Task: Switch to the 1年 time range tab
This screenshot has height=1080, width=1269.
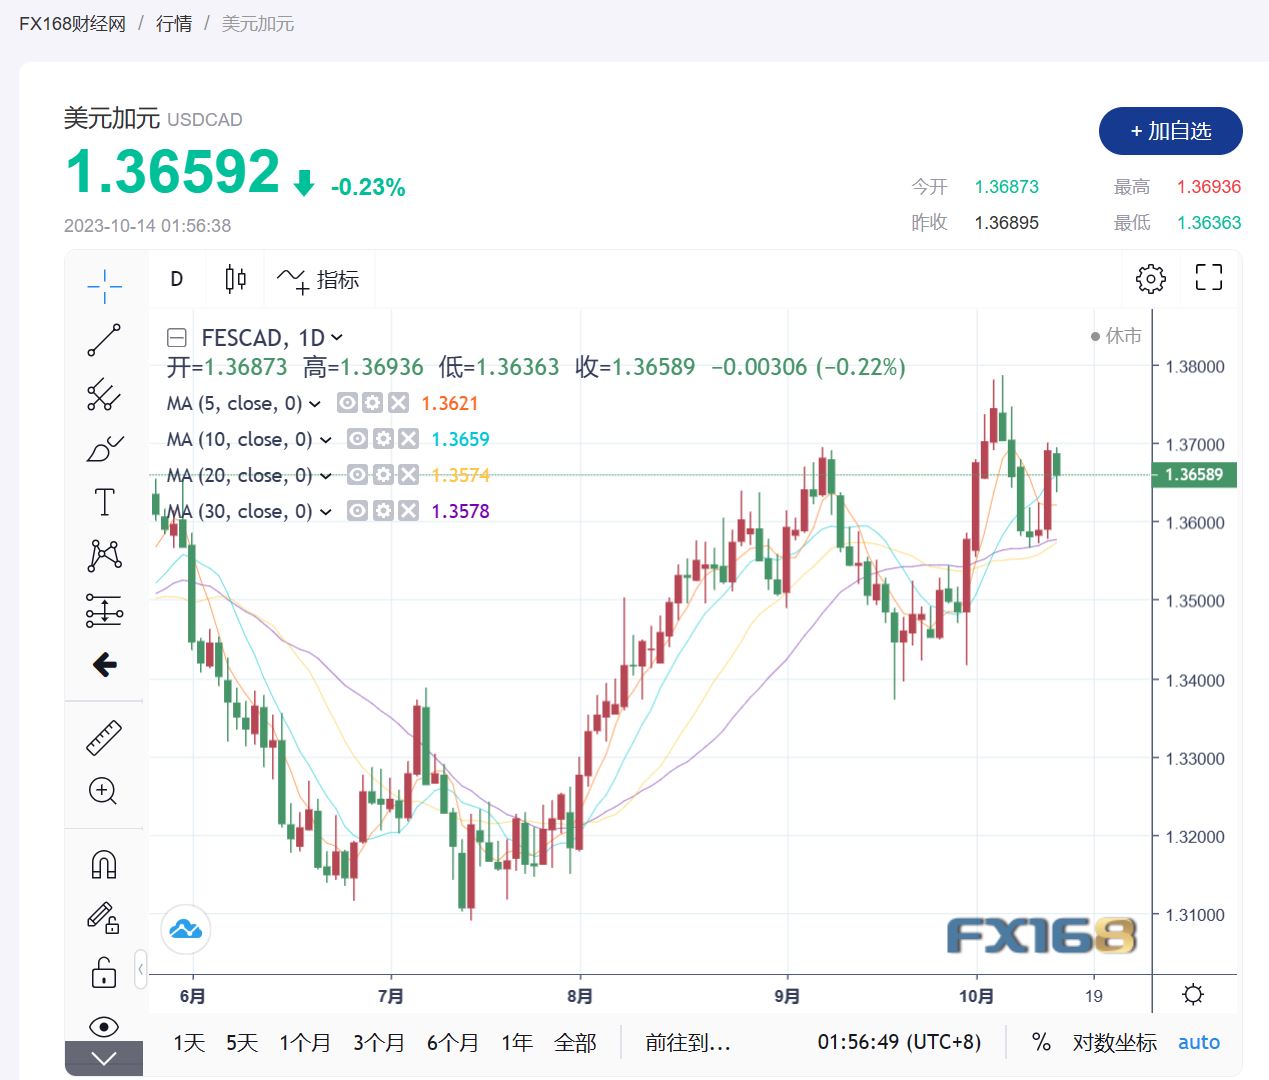Action: point(516,1042)
